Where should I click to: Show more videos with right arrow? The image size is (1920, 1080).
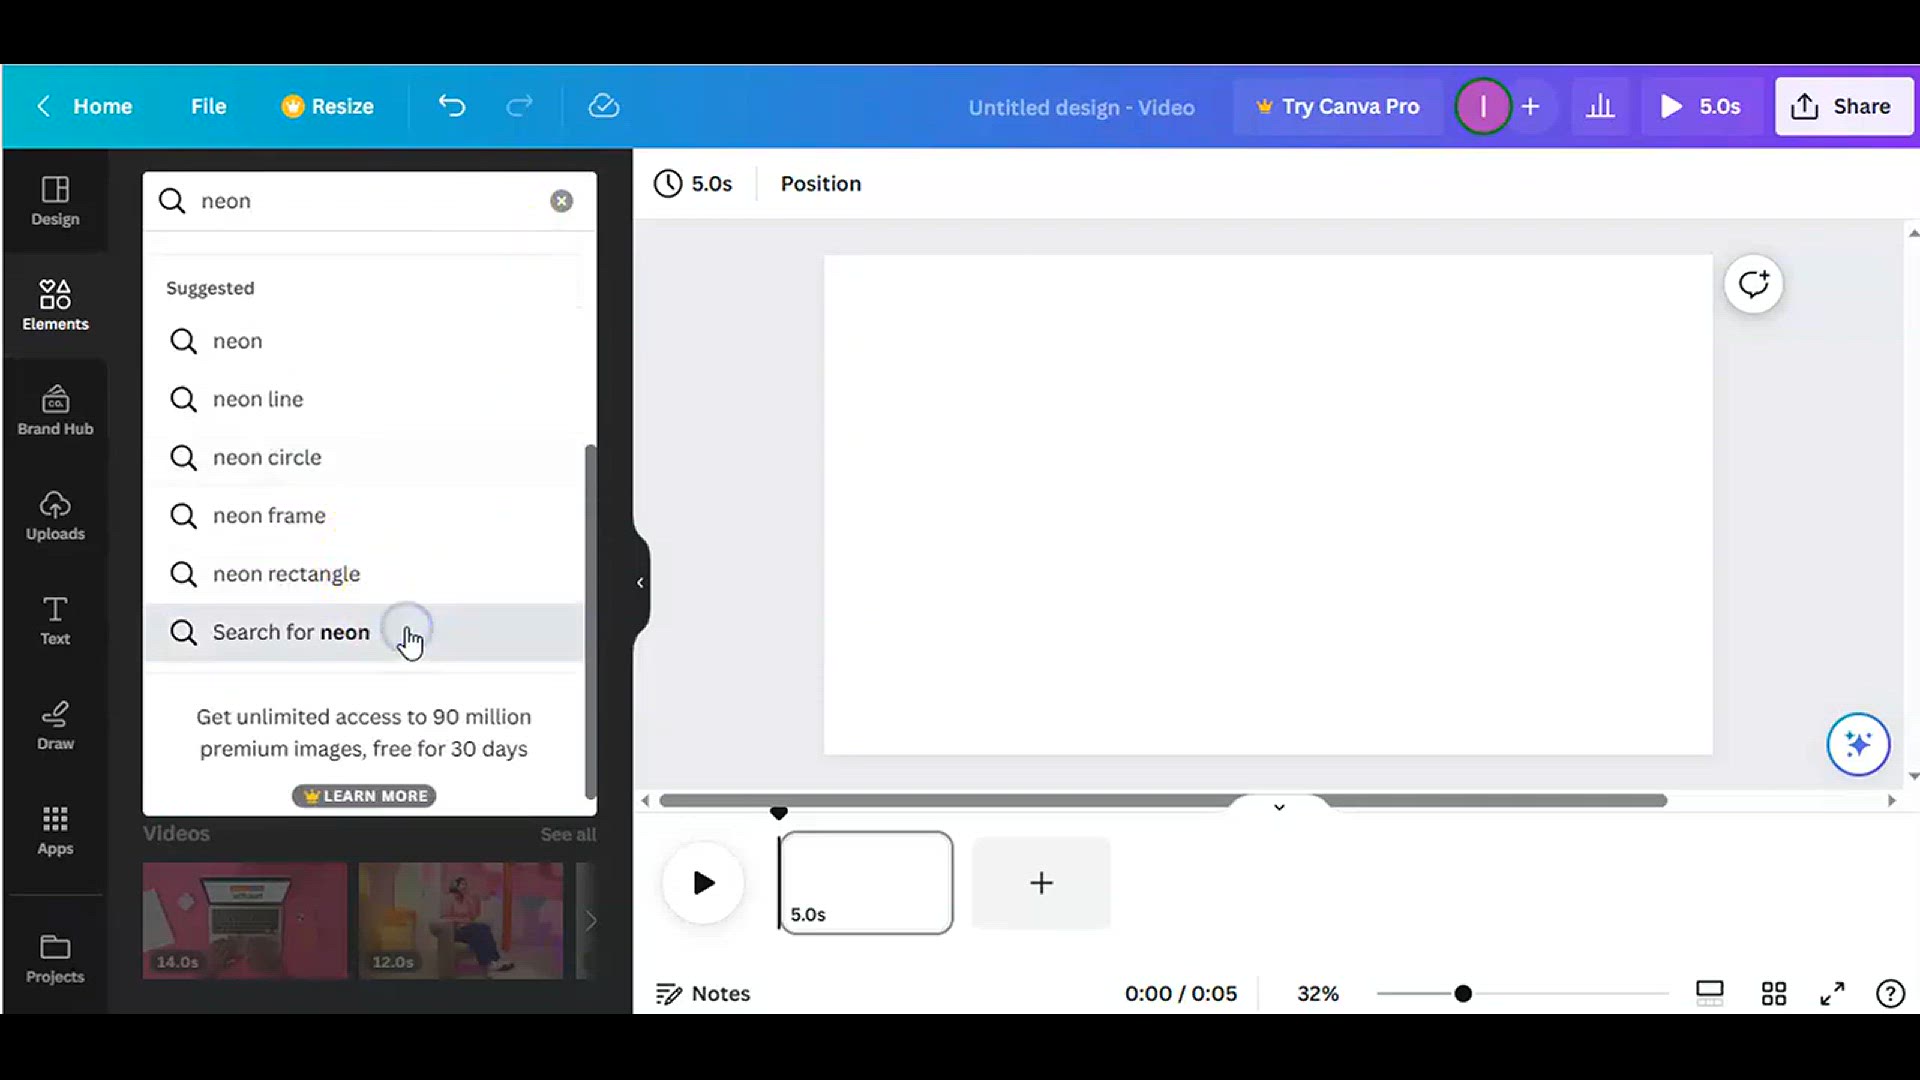point(591,921)
